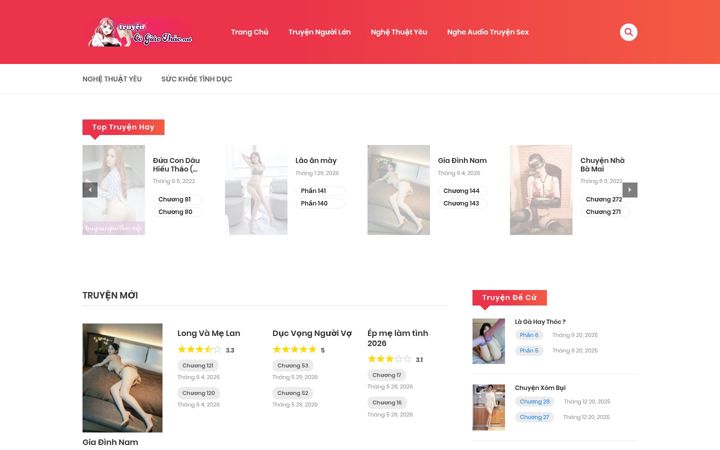
Task: Click the five-star rating of Dục Vọng Người Vợ
Action: point(294,349)
